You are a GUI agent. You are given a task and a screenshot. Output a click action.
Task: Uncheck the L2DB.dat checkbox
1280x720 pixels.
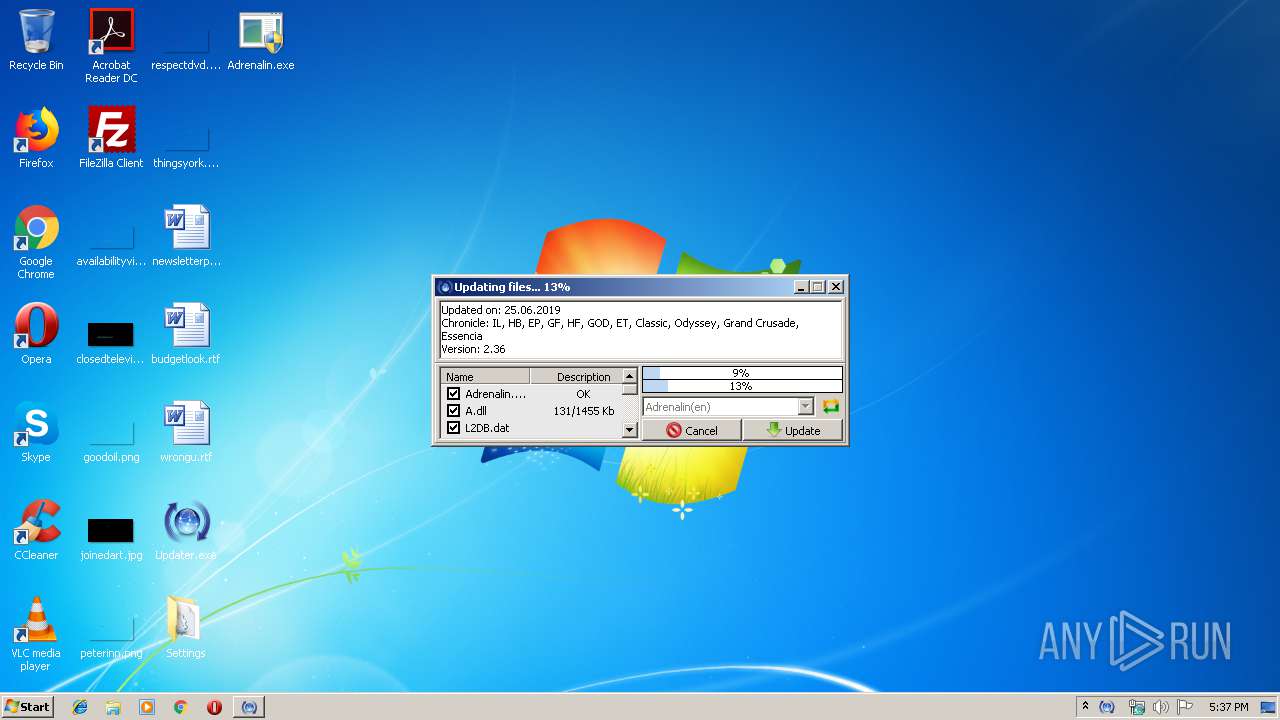(453, 428)
